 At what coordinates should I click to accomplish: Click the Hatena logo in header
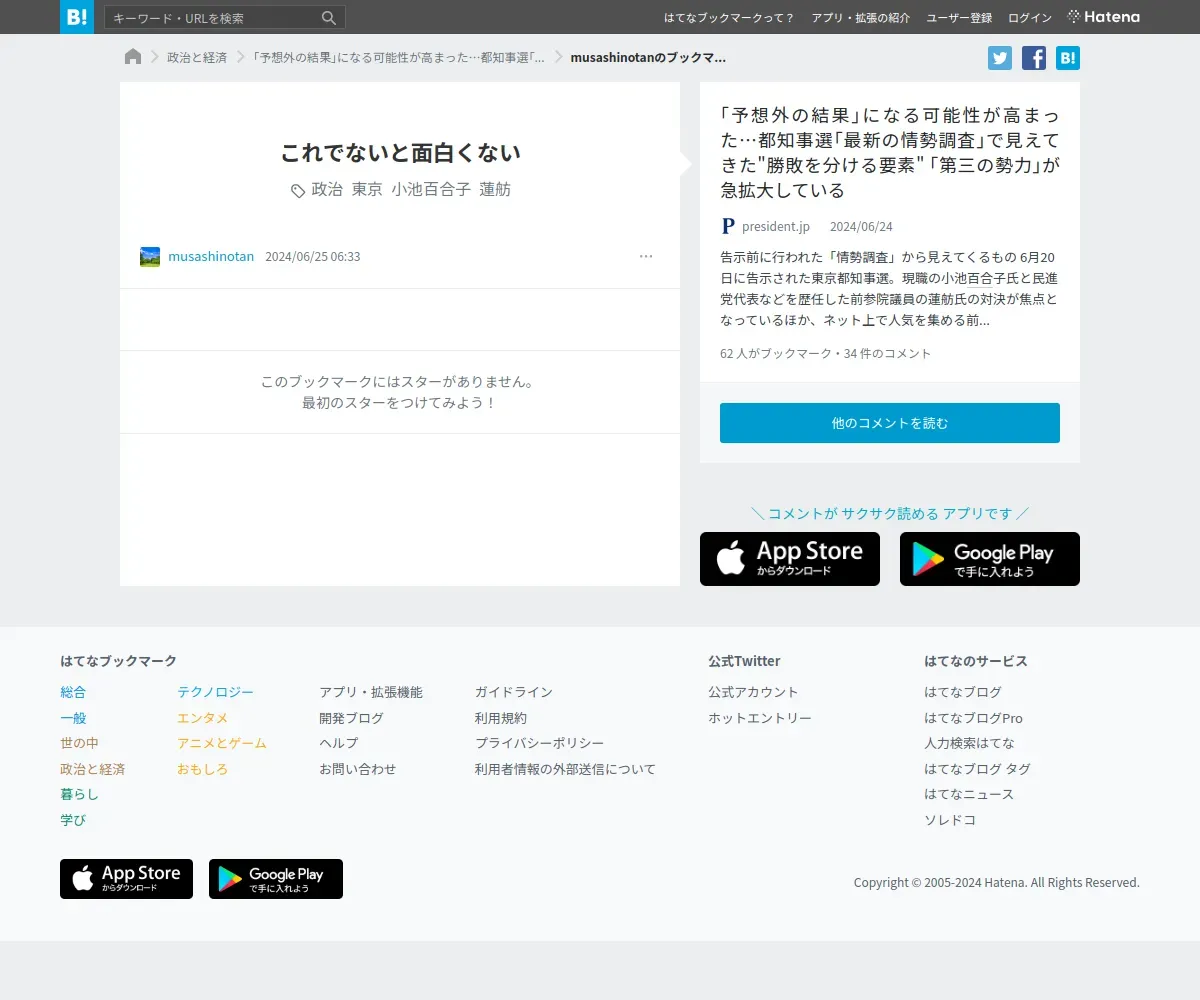[1104, 17]
